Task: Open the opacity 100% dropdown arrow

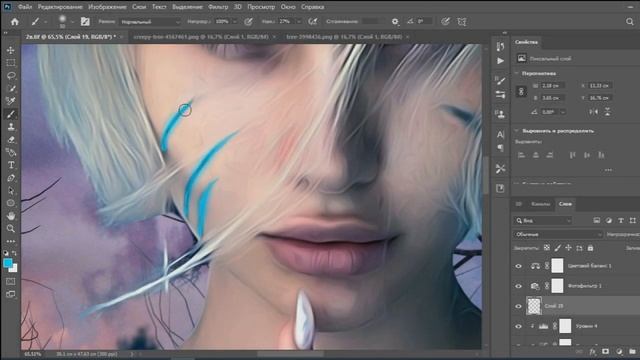Action: click(235, 22)
